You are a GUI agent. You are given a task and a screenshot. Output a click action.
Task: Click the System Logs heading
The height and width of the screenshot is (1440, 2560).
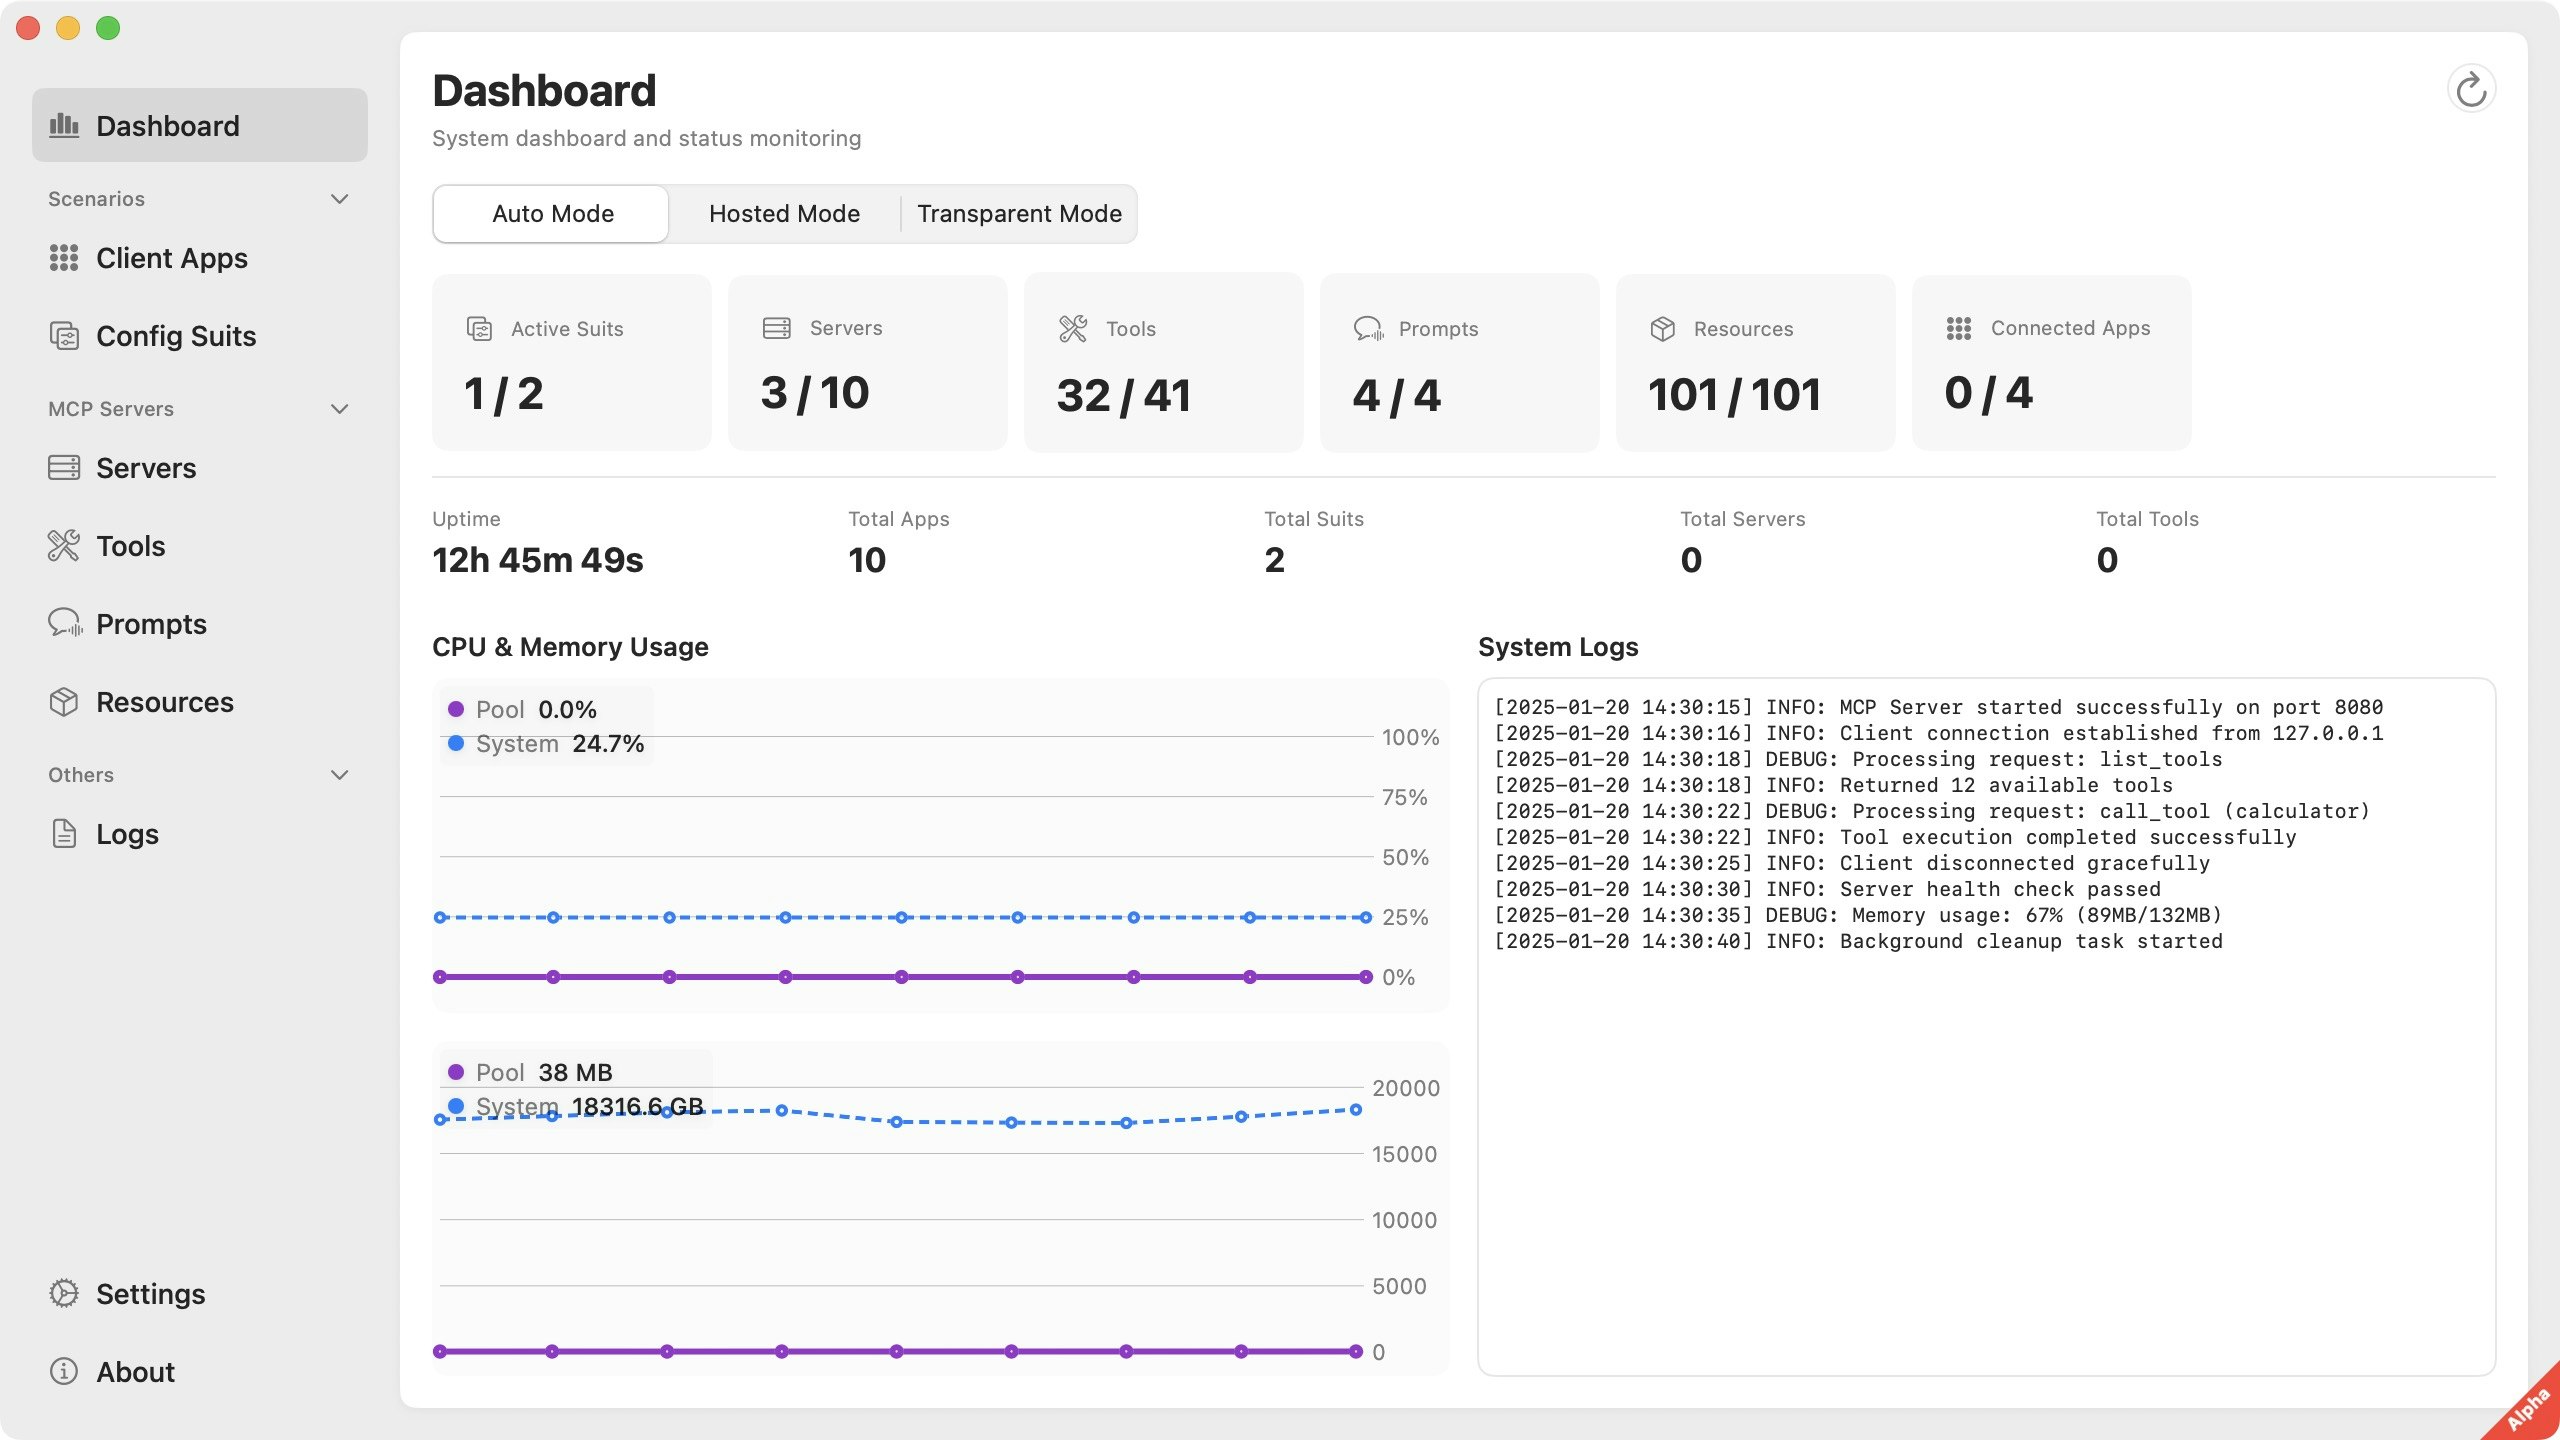[x=1558, y=647]
